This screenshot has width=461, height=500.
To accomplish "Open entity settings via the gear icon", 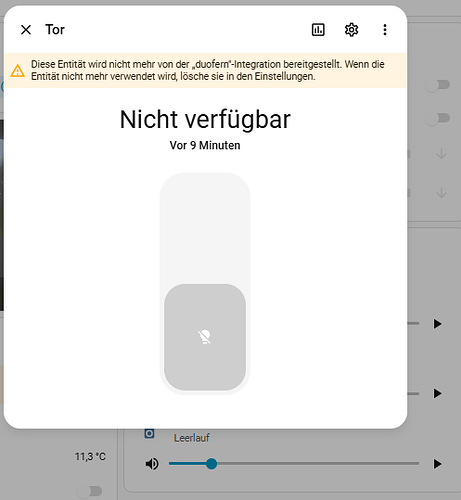I will point(351,30).
